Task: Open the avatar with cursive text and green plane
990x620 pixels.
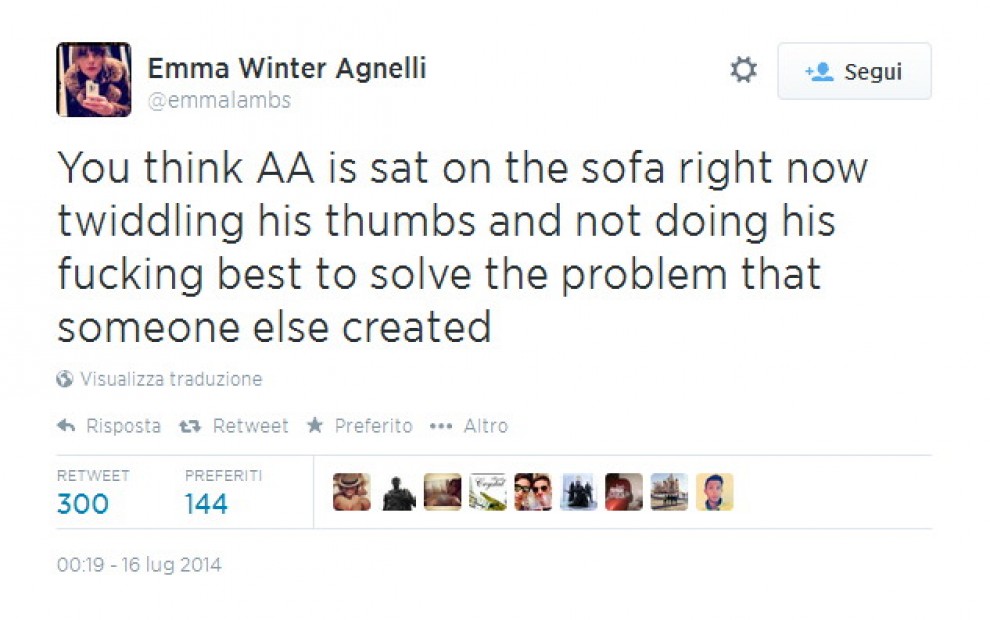Action: (x=488, y=492)
